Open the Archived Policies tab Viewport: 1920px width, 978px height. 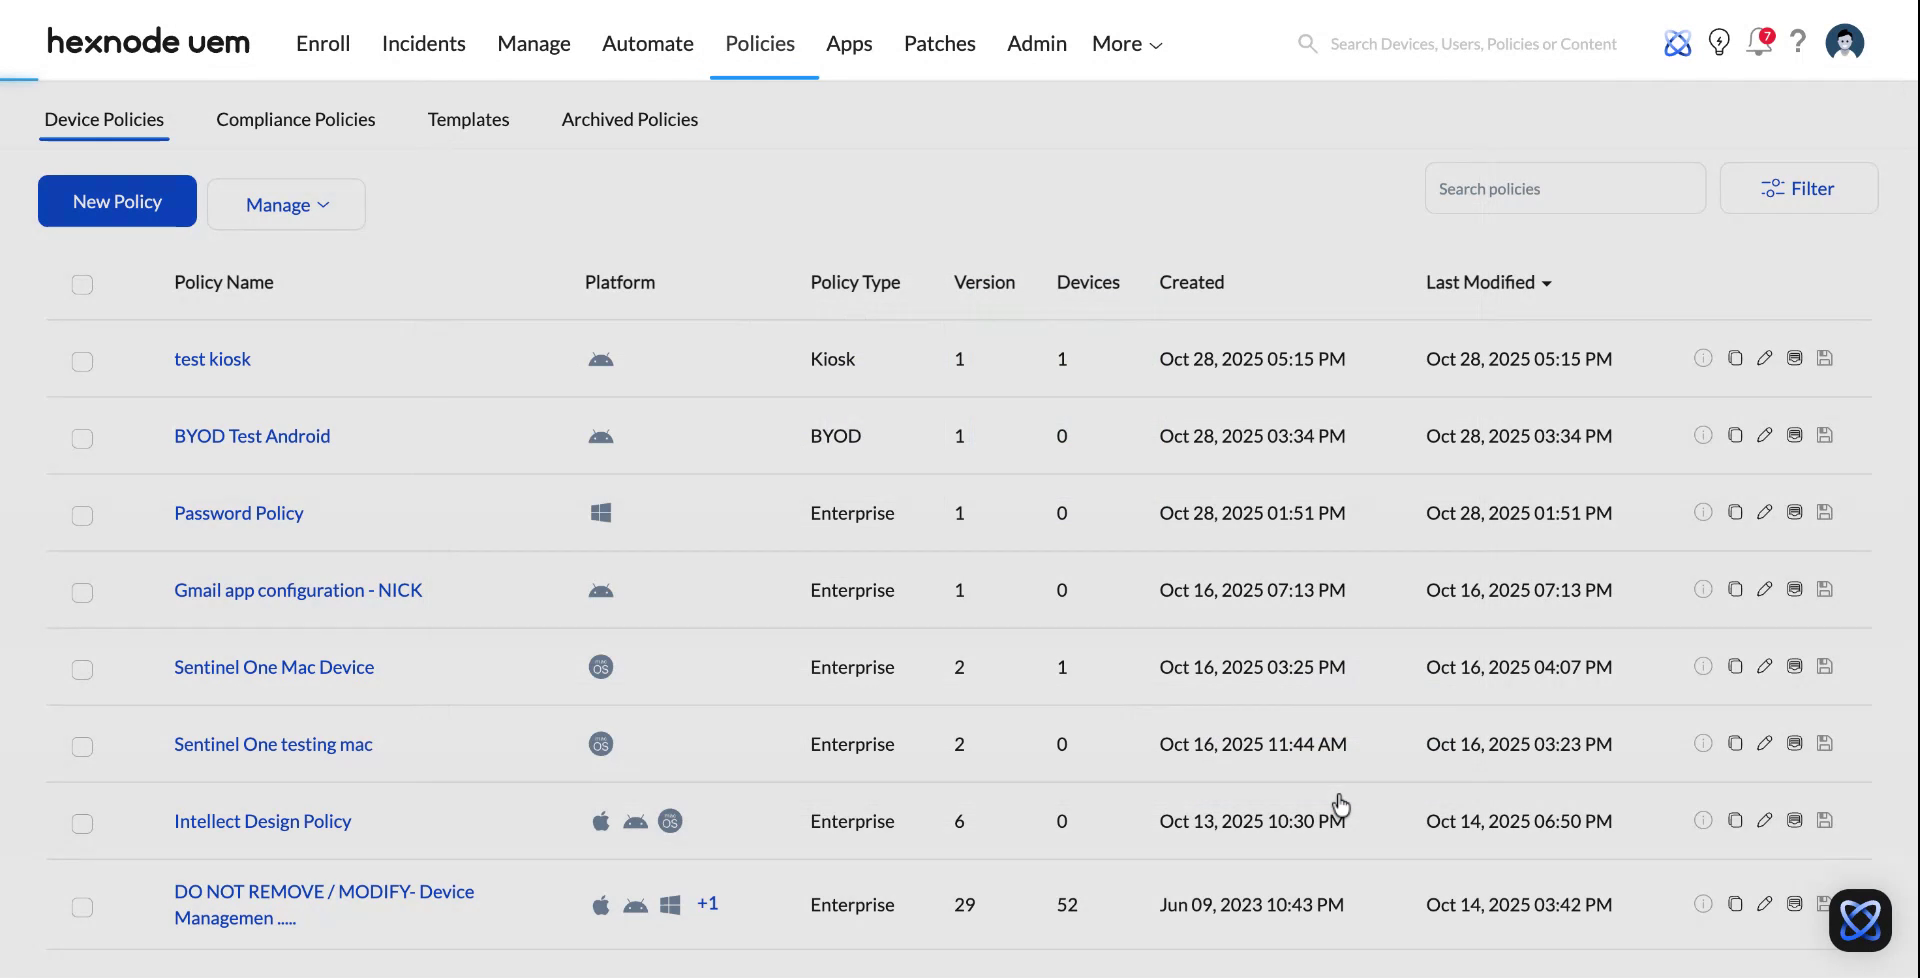click(629, 119)
